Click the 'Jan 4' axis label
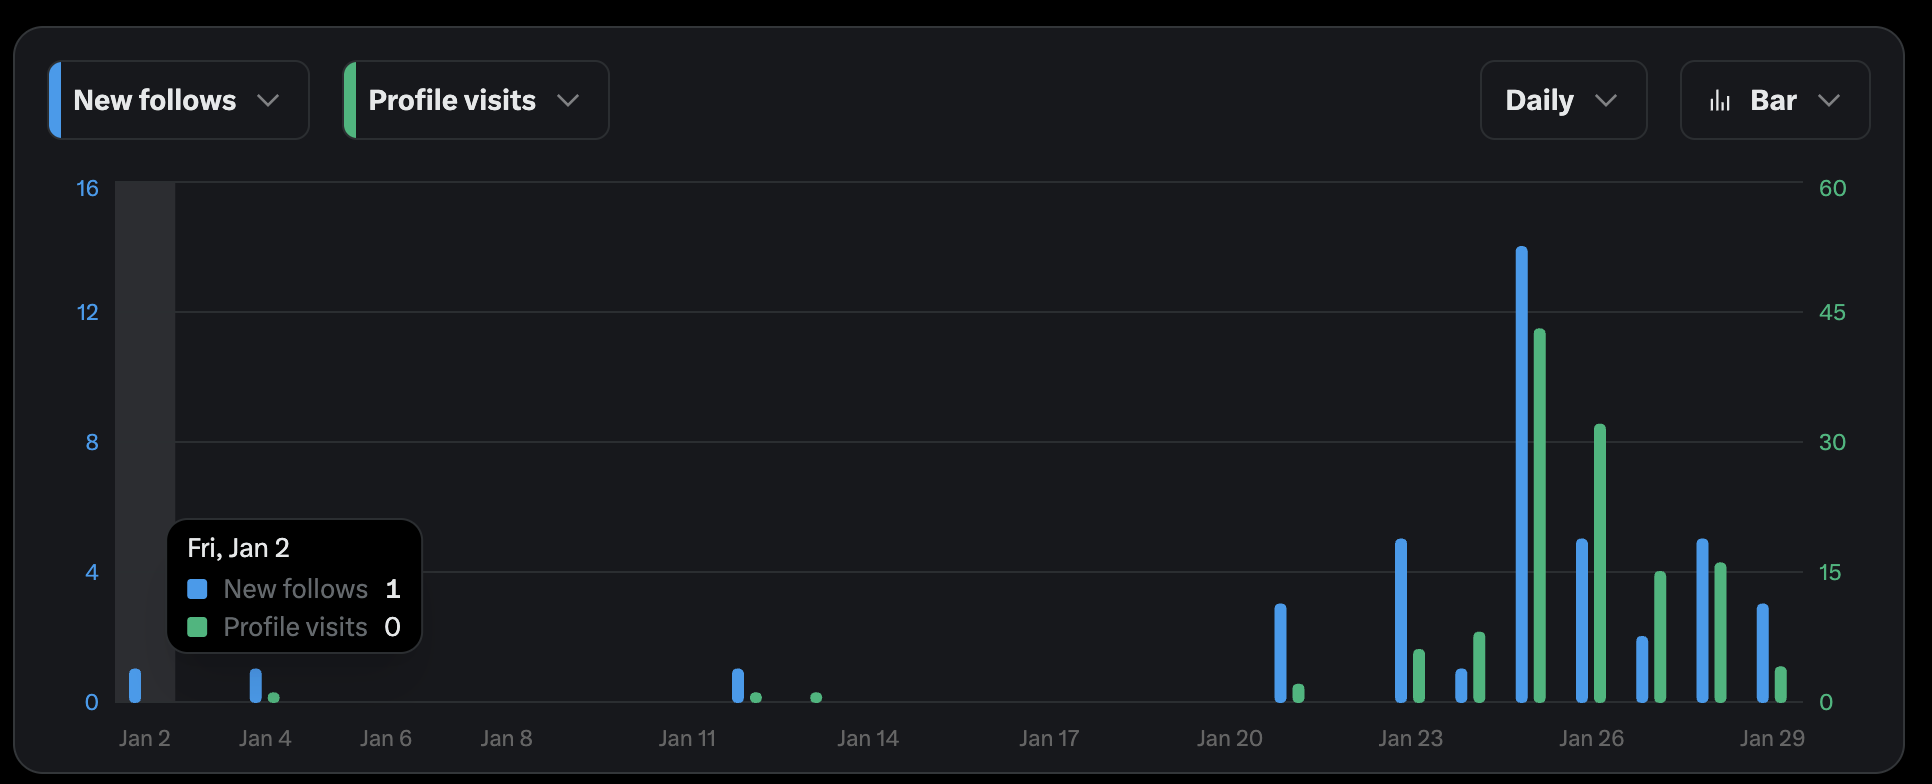 coord(265,739)
